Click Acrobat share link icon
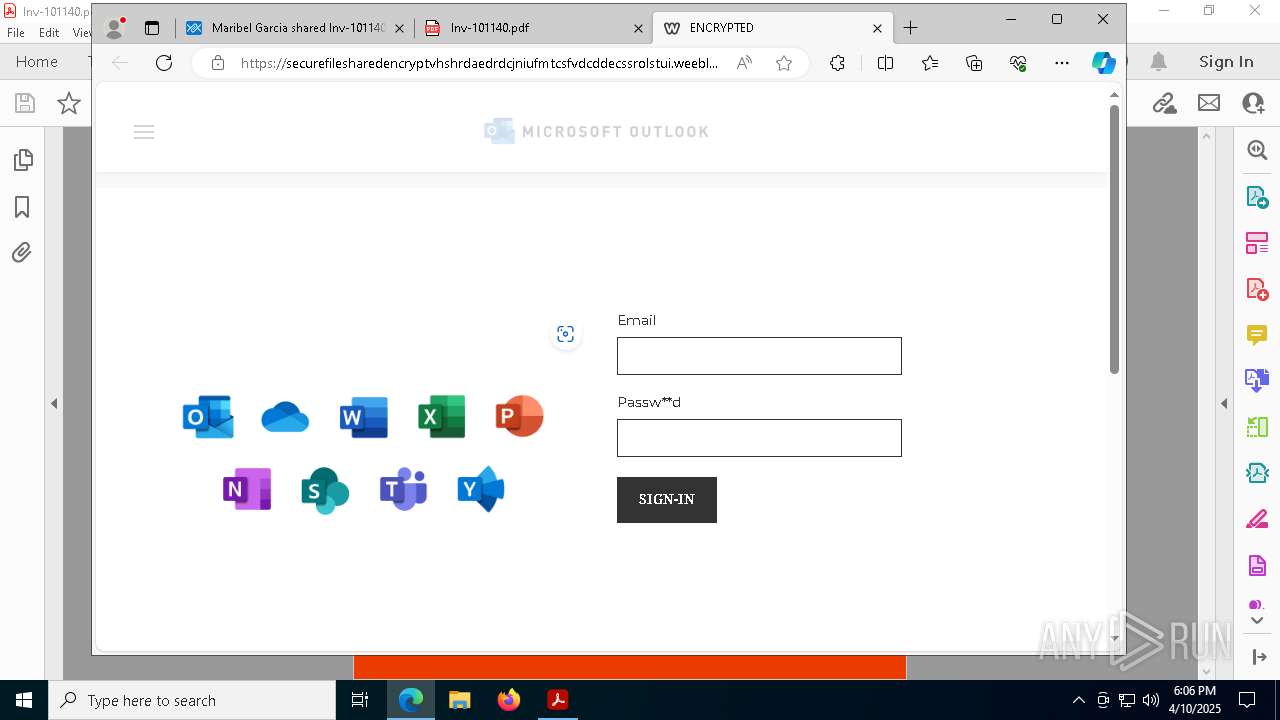Screen dimensions: 1280x720 [x=1164, y=103]
